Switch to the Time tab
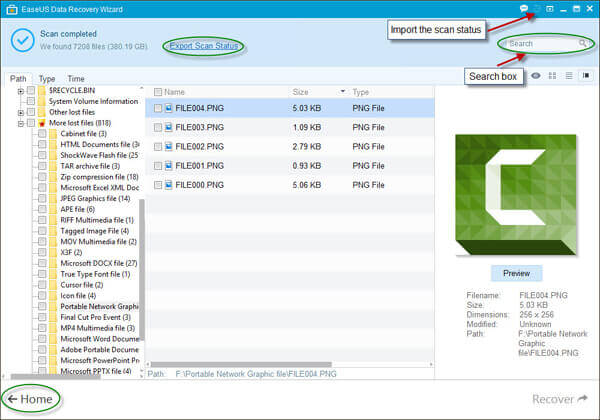Viewport: 600px width, 420px height. pyautogui.click(x=76, y=78)
